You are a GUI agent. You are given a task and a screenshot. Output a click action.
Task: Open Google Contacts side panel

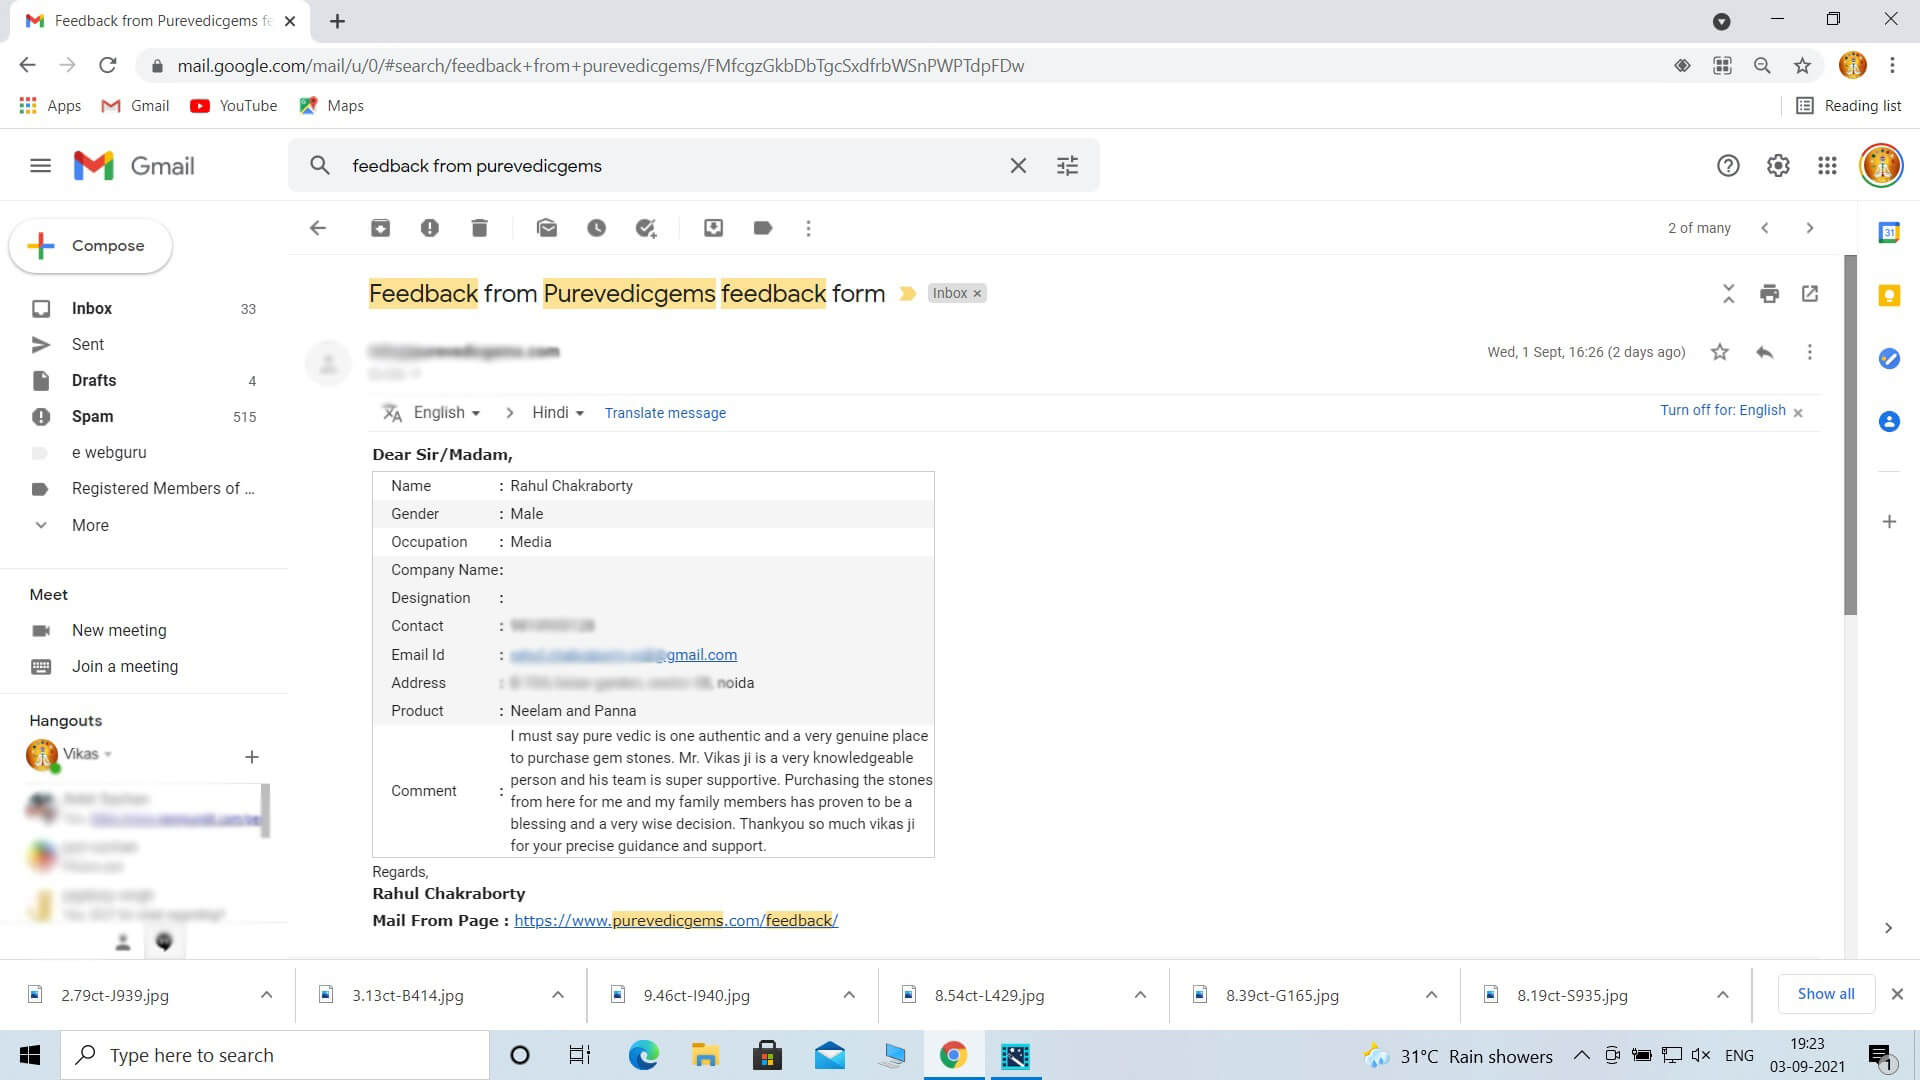coord(1889,422)
